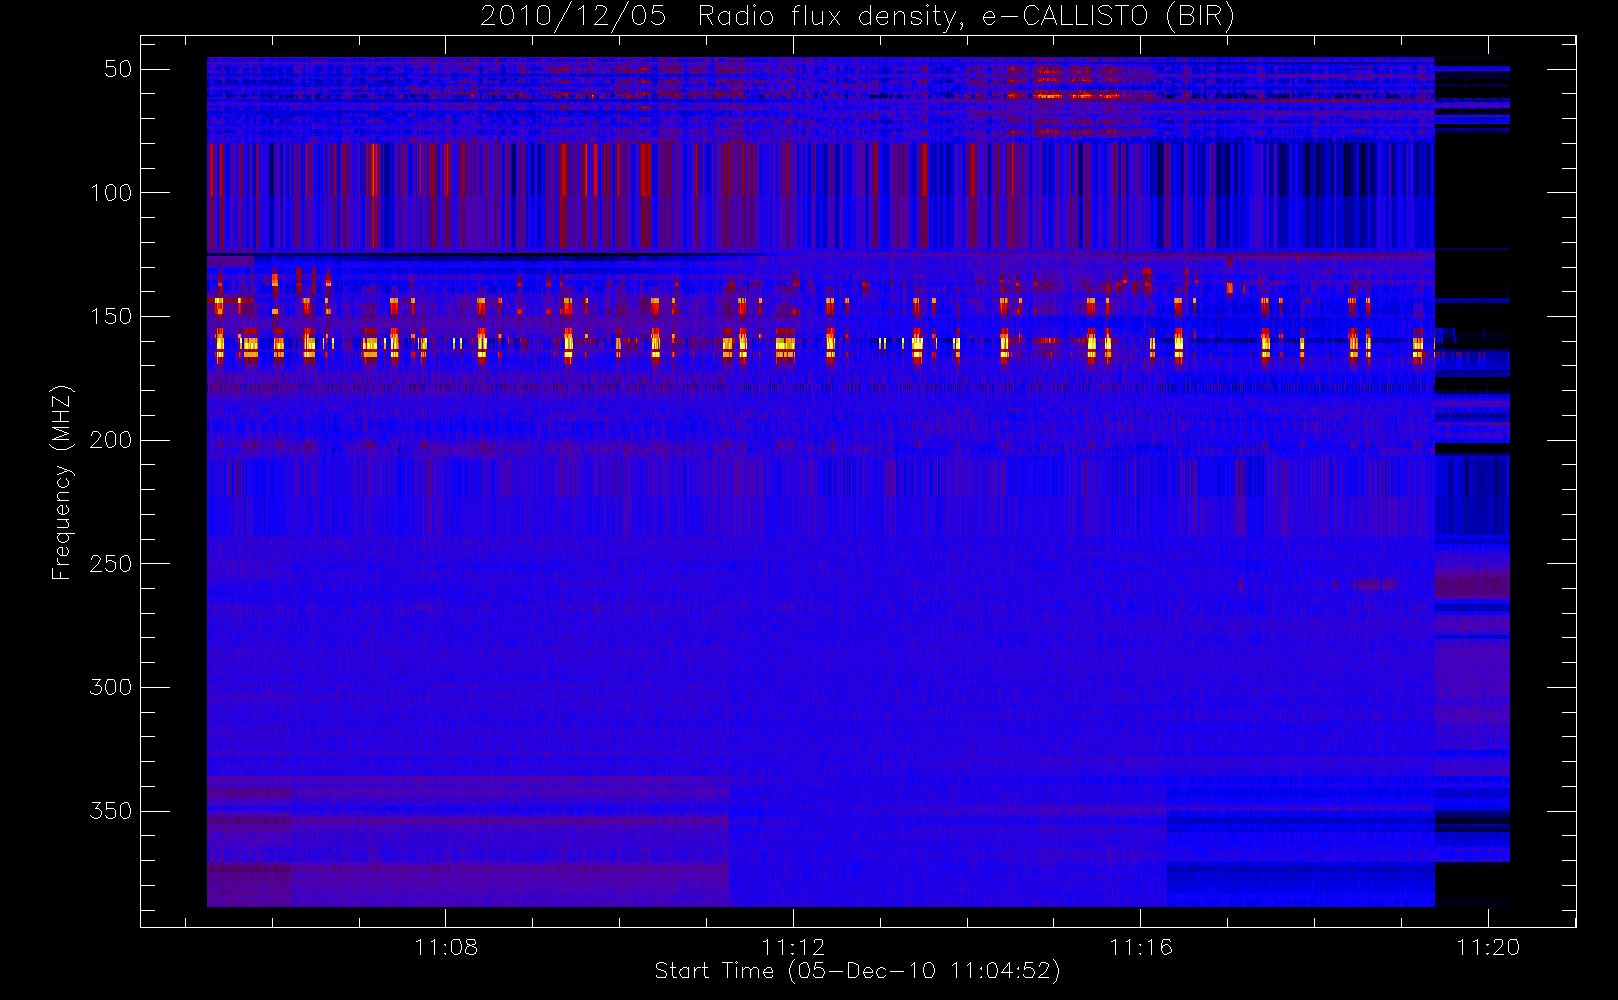Click the '200' frequency tick label
This screenshot has height=1000, width=1618.
point(111,440)
